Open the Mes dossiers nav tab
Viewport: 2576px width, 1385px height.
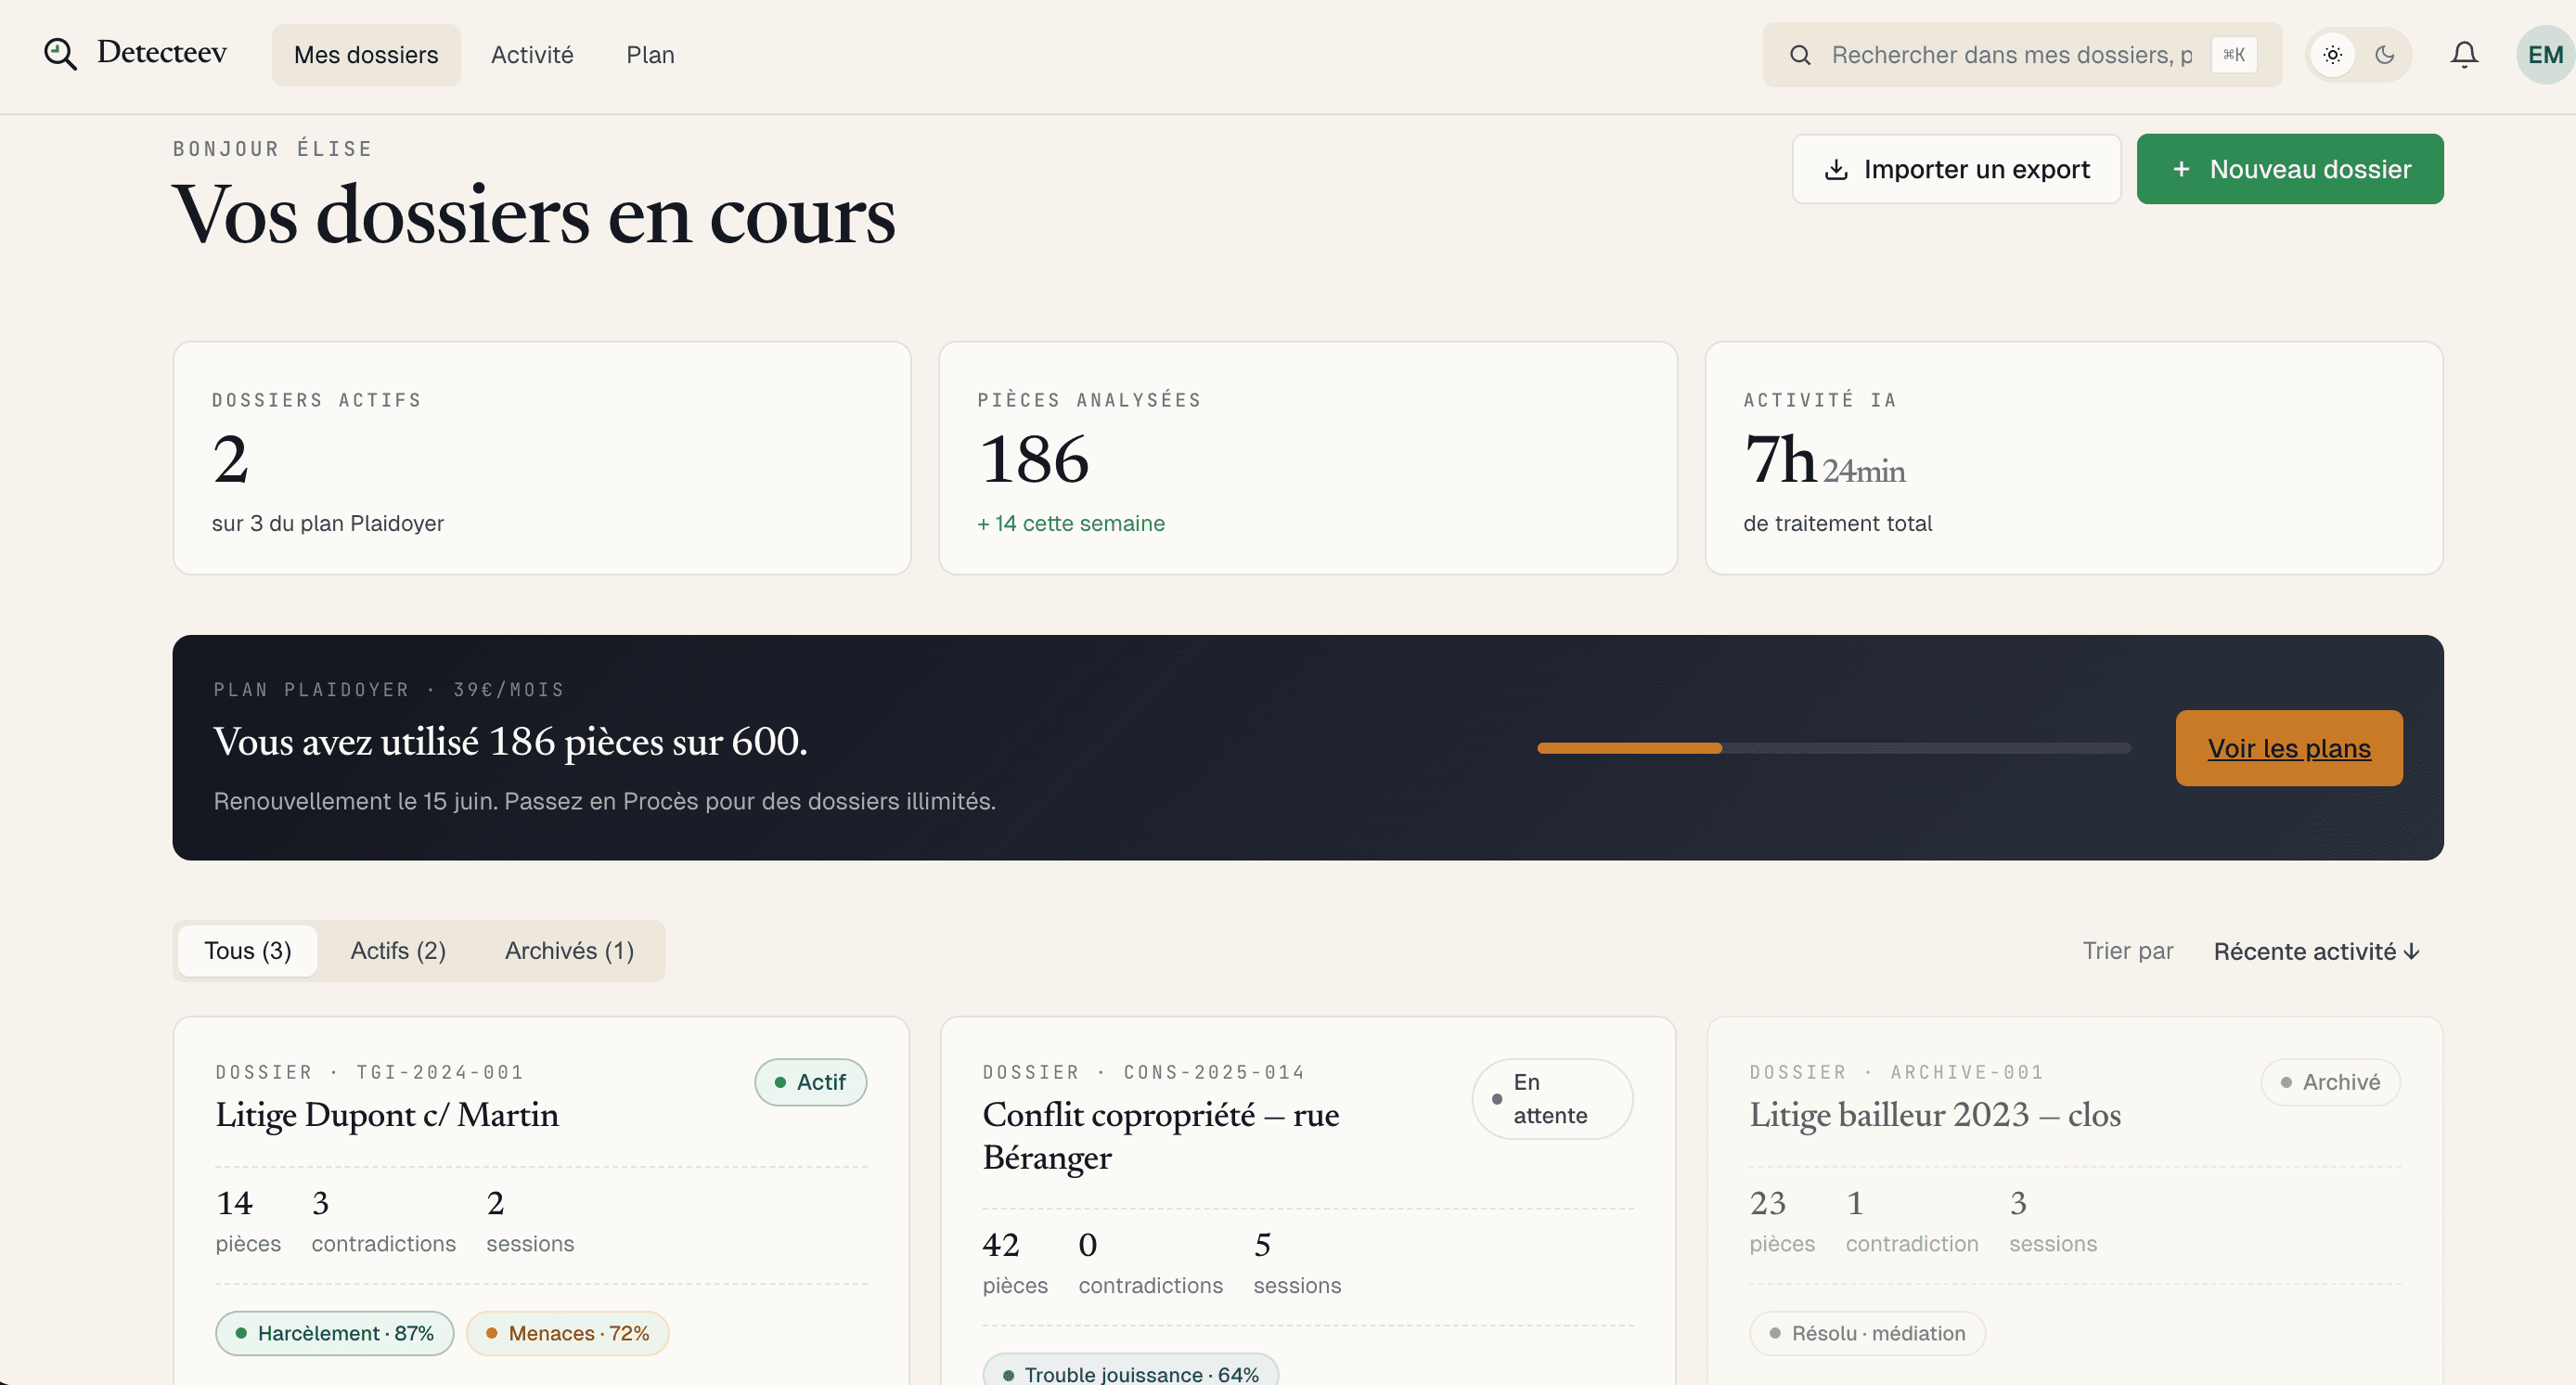[366, 55]
